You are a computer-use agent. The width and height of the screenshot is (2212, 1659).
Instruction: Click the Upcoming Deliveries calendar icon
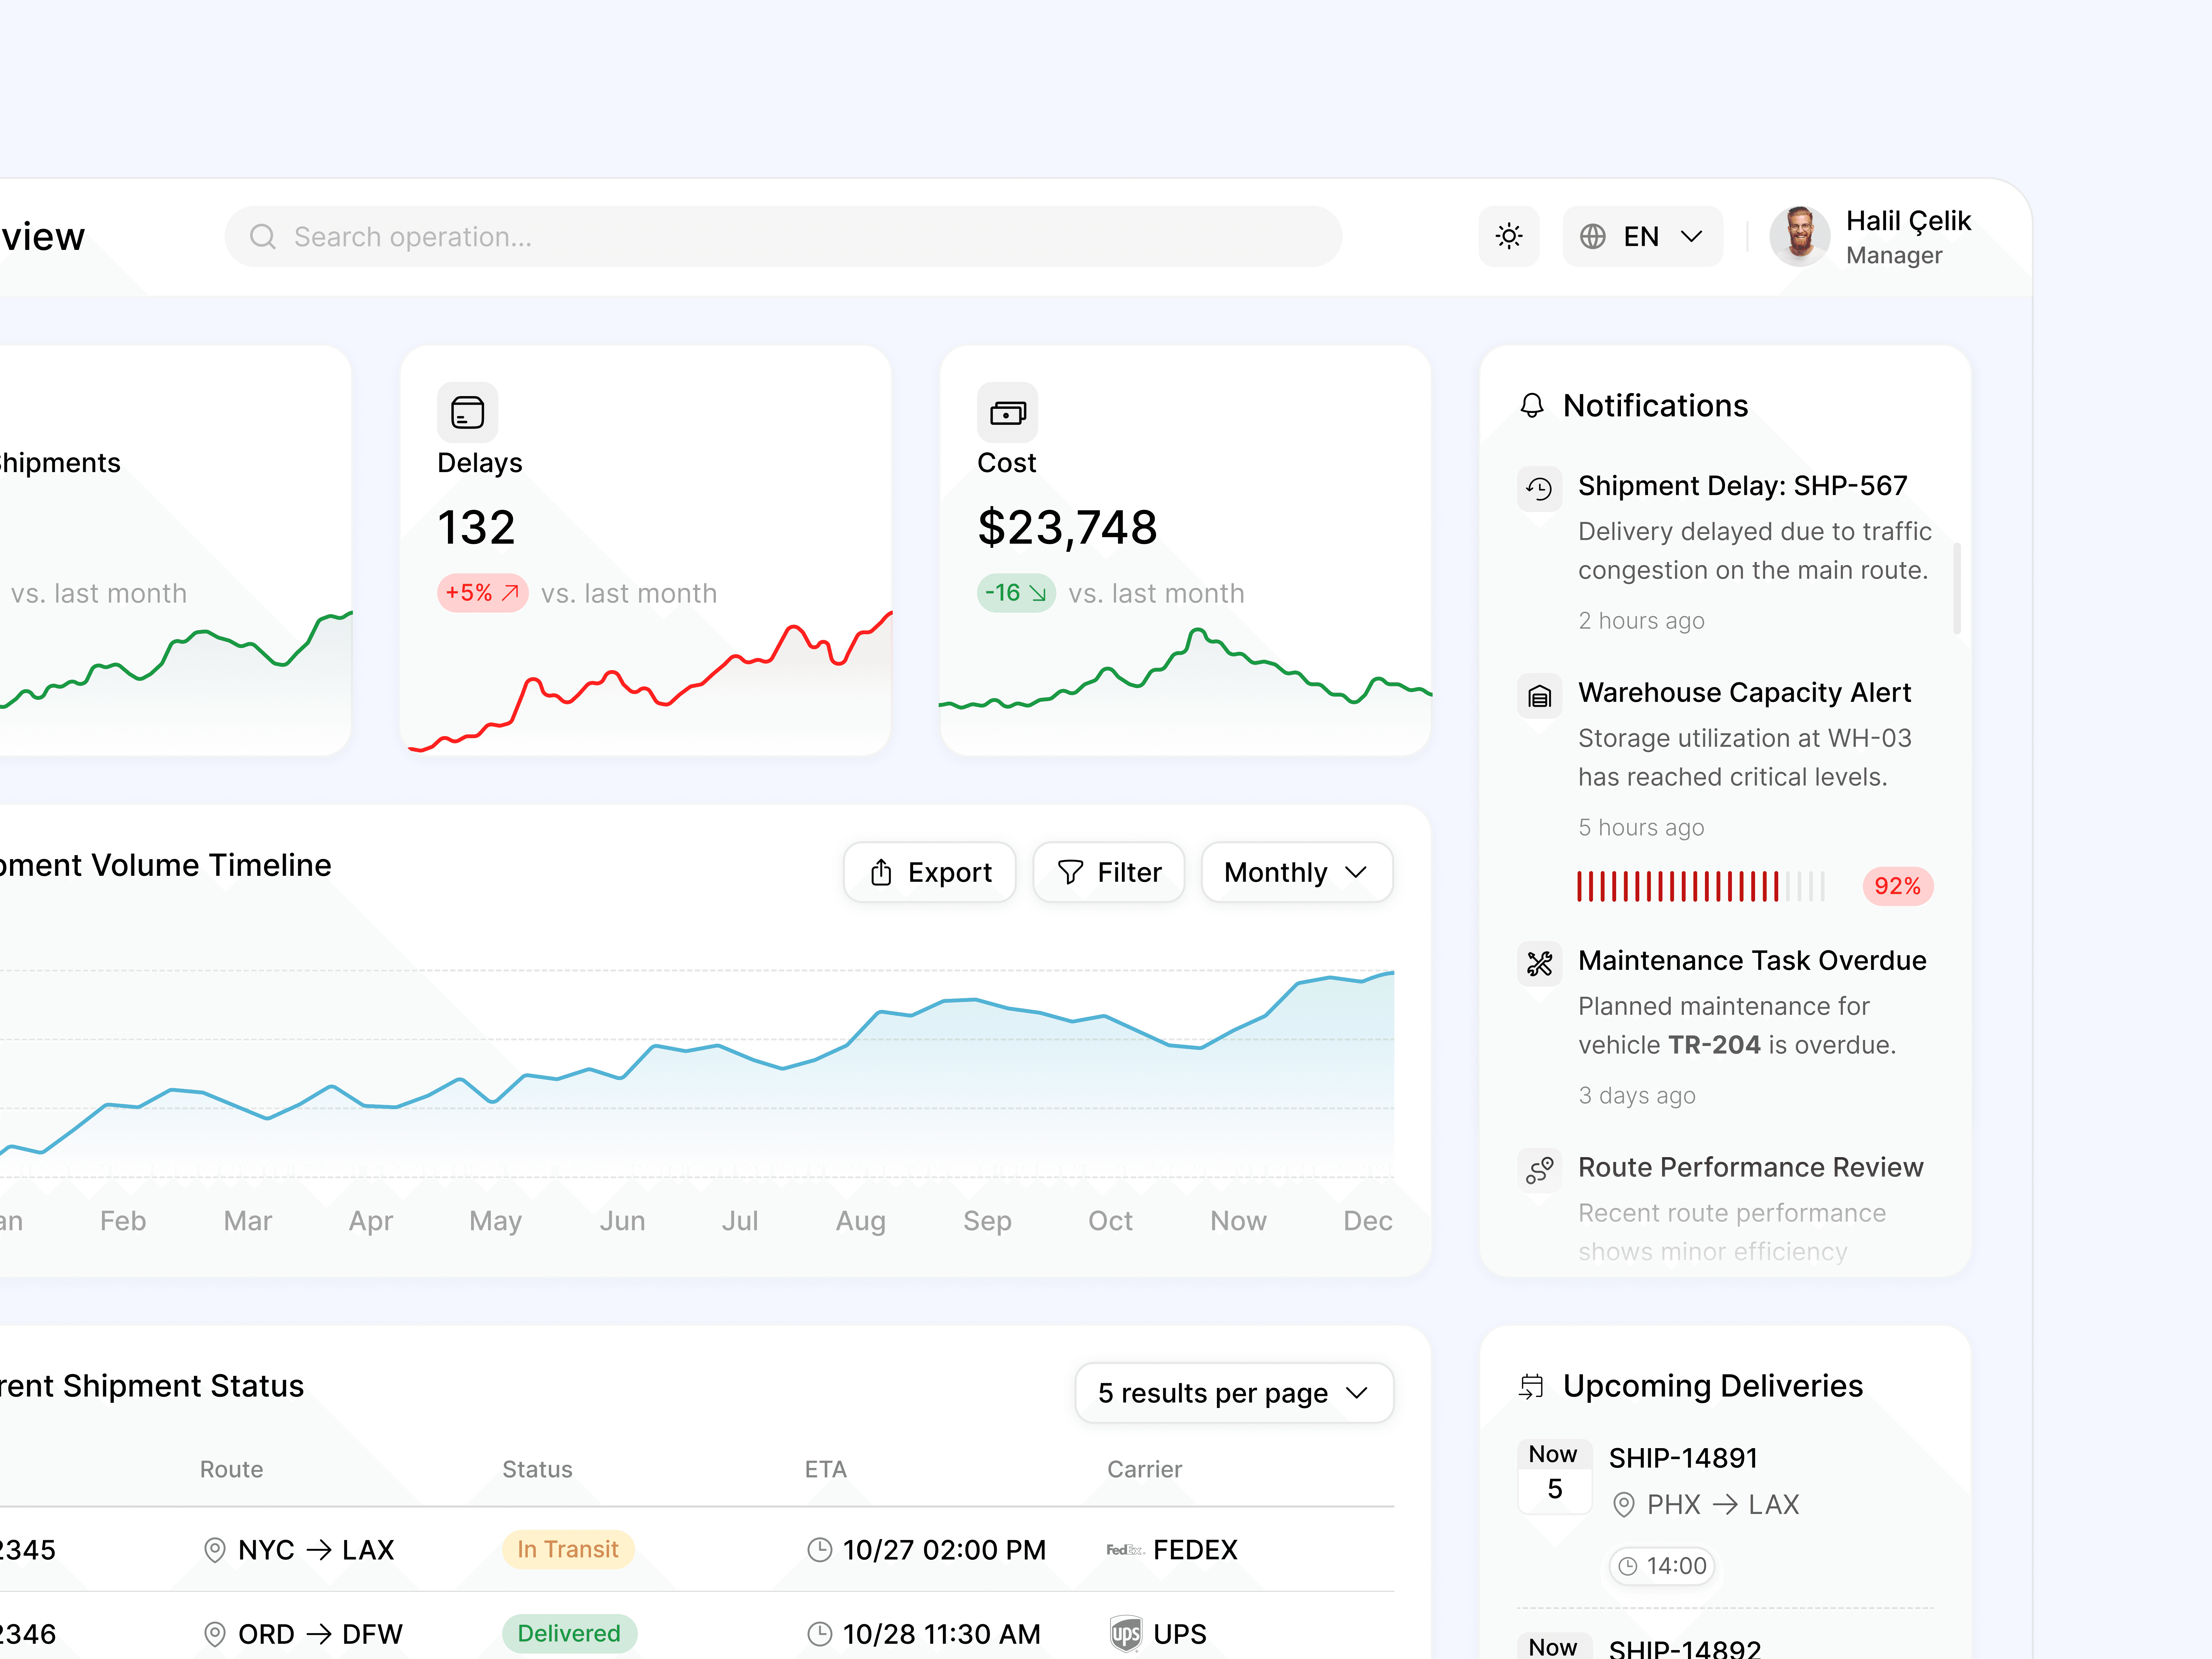[x=1531, y=1386]
